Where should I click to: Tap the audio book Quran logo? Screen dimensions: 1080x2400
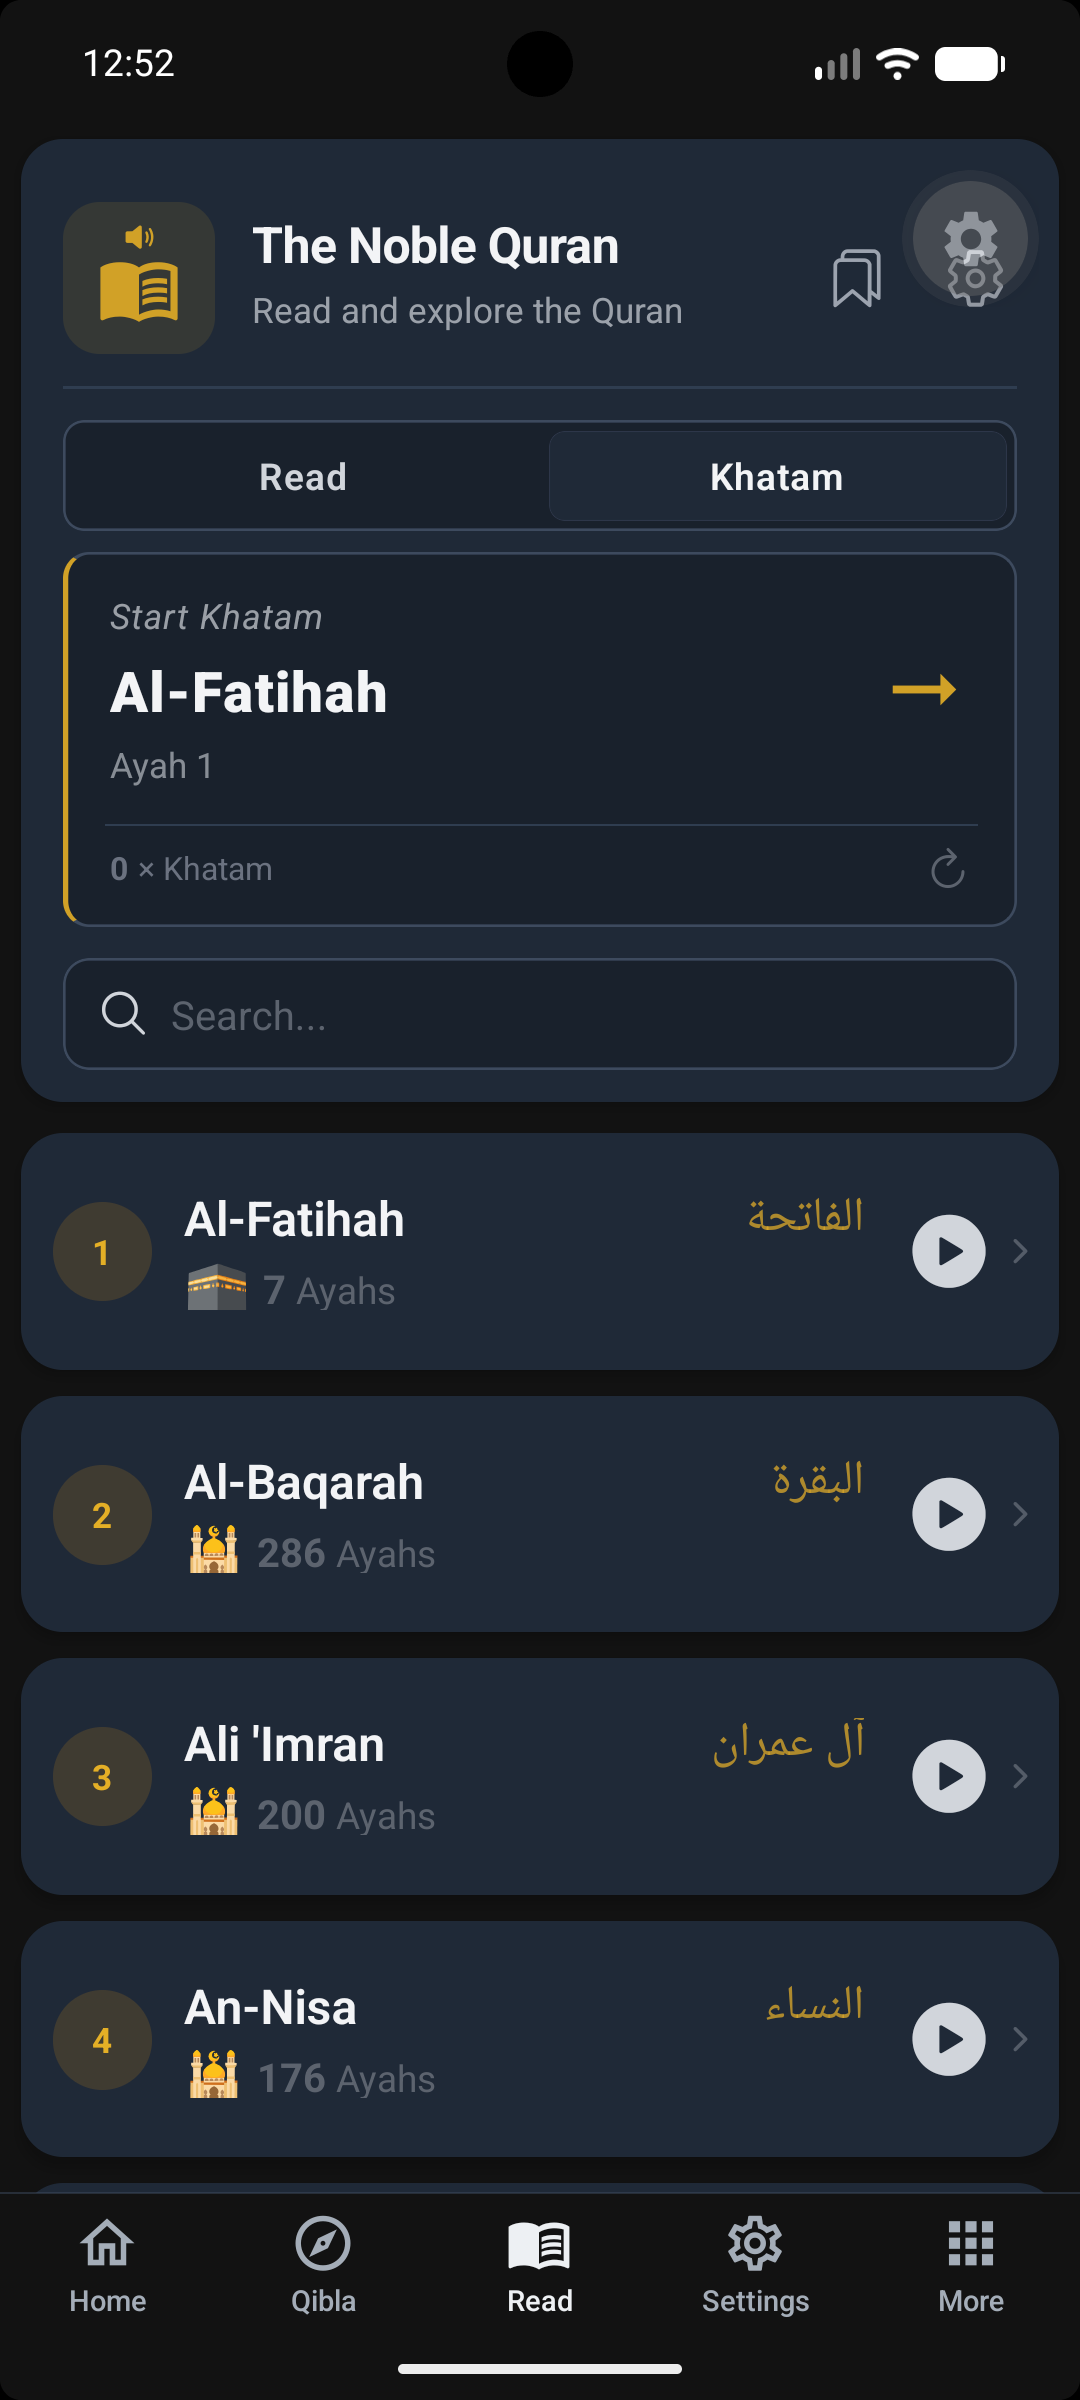tap(139, 278)
